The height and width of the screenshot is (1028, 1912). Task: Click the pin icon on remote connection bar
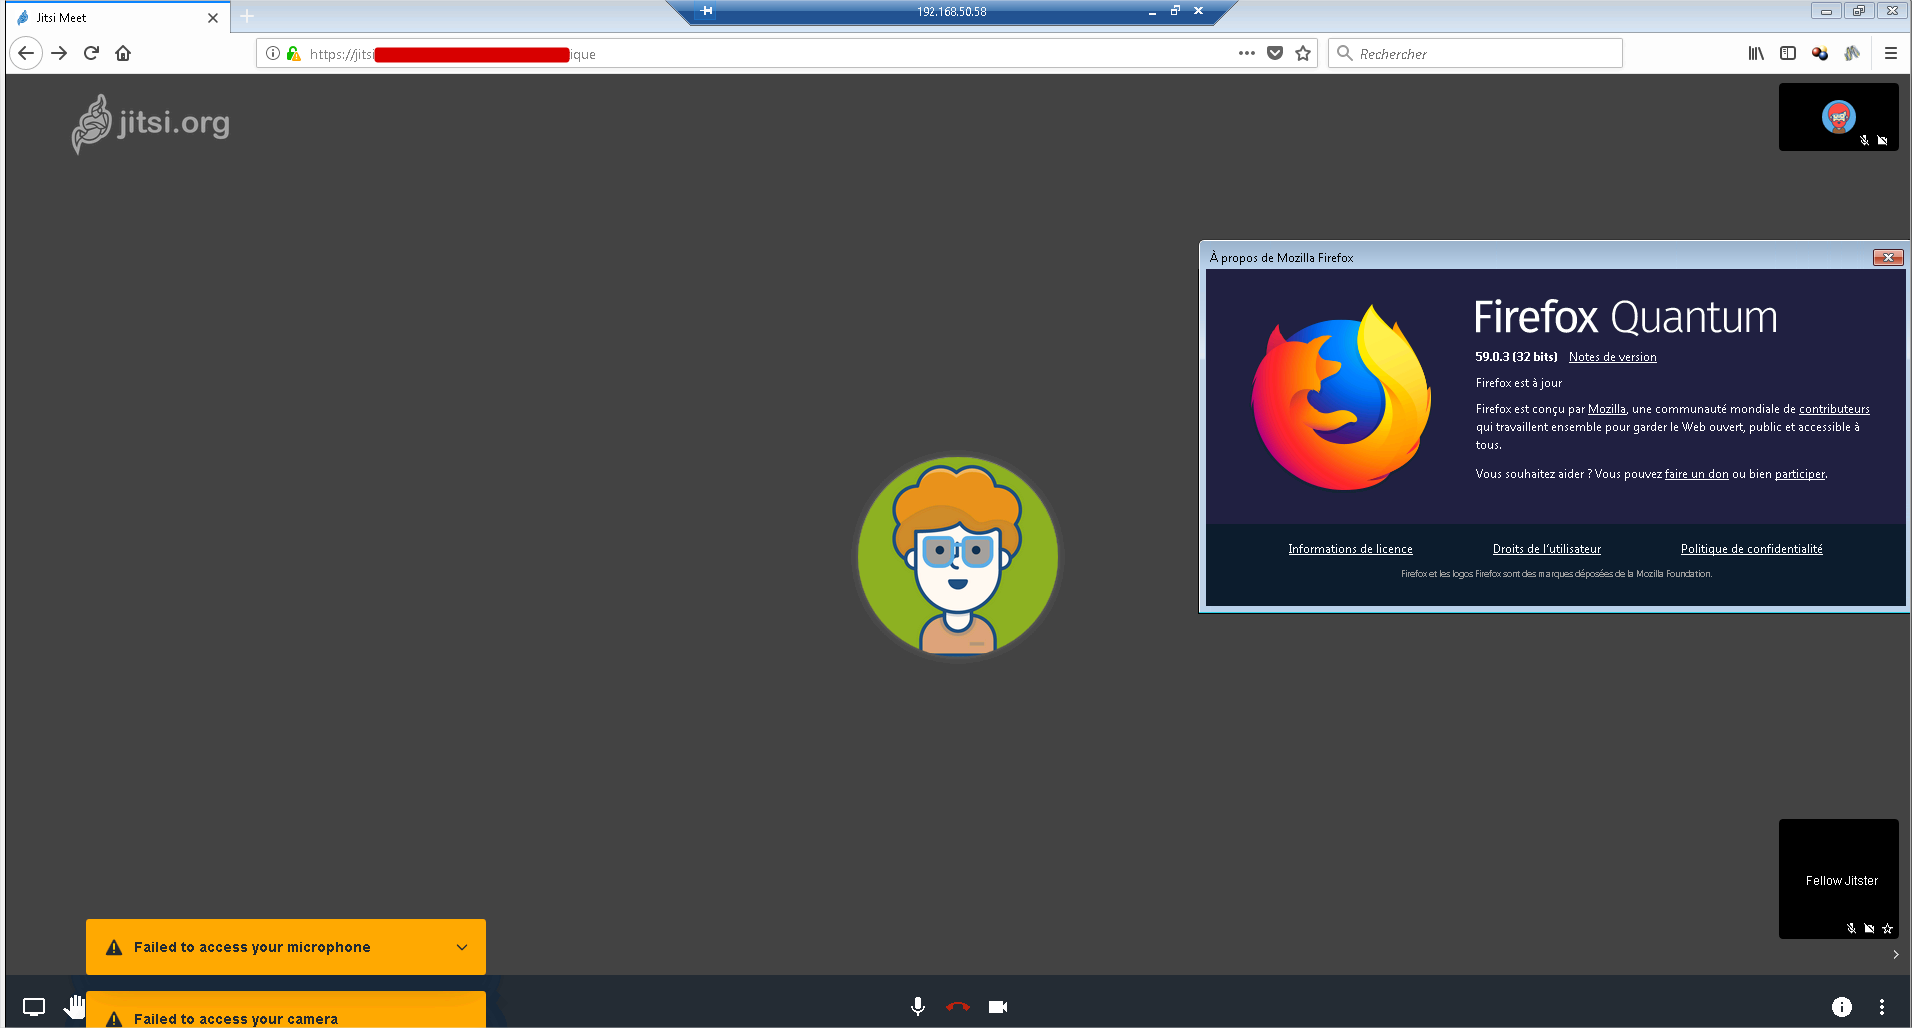tap(707, 11)
